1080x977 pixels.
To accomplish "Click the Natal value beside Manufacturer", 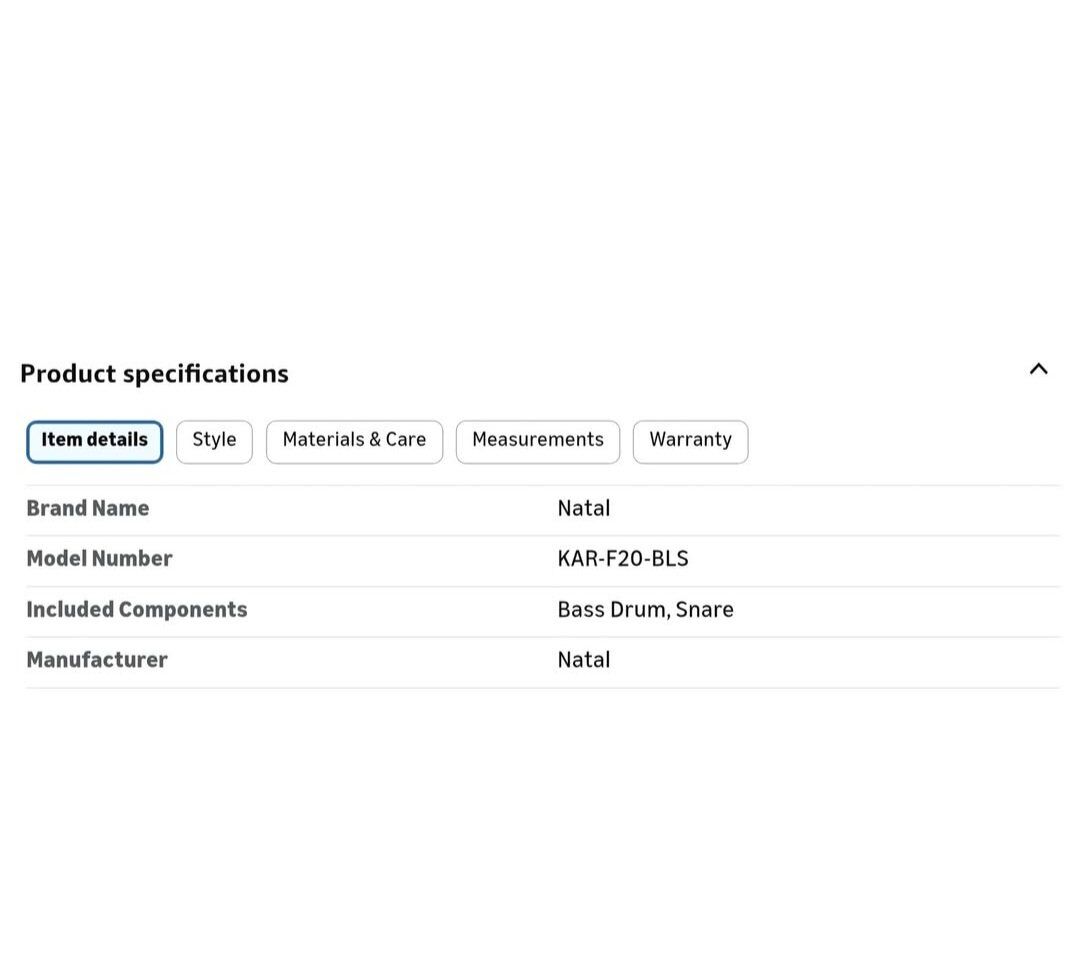I will pos(583,660).
